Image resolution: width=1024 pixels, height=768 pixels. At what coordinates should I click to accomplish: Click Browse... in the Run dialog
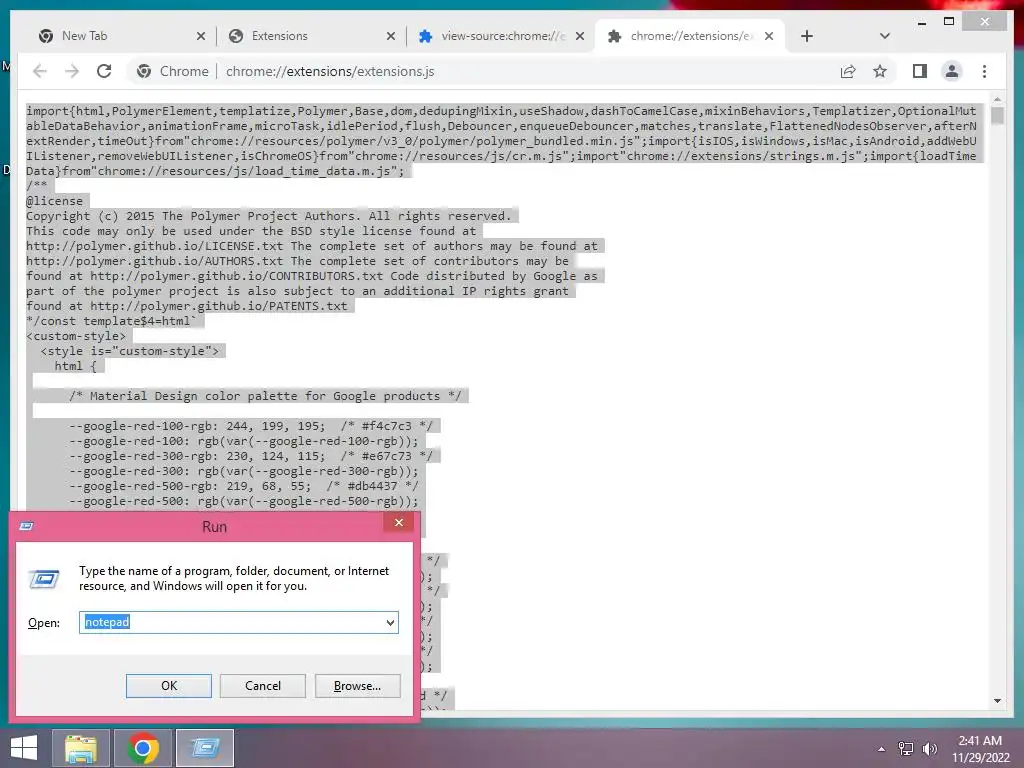[357, 686]
